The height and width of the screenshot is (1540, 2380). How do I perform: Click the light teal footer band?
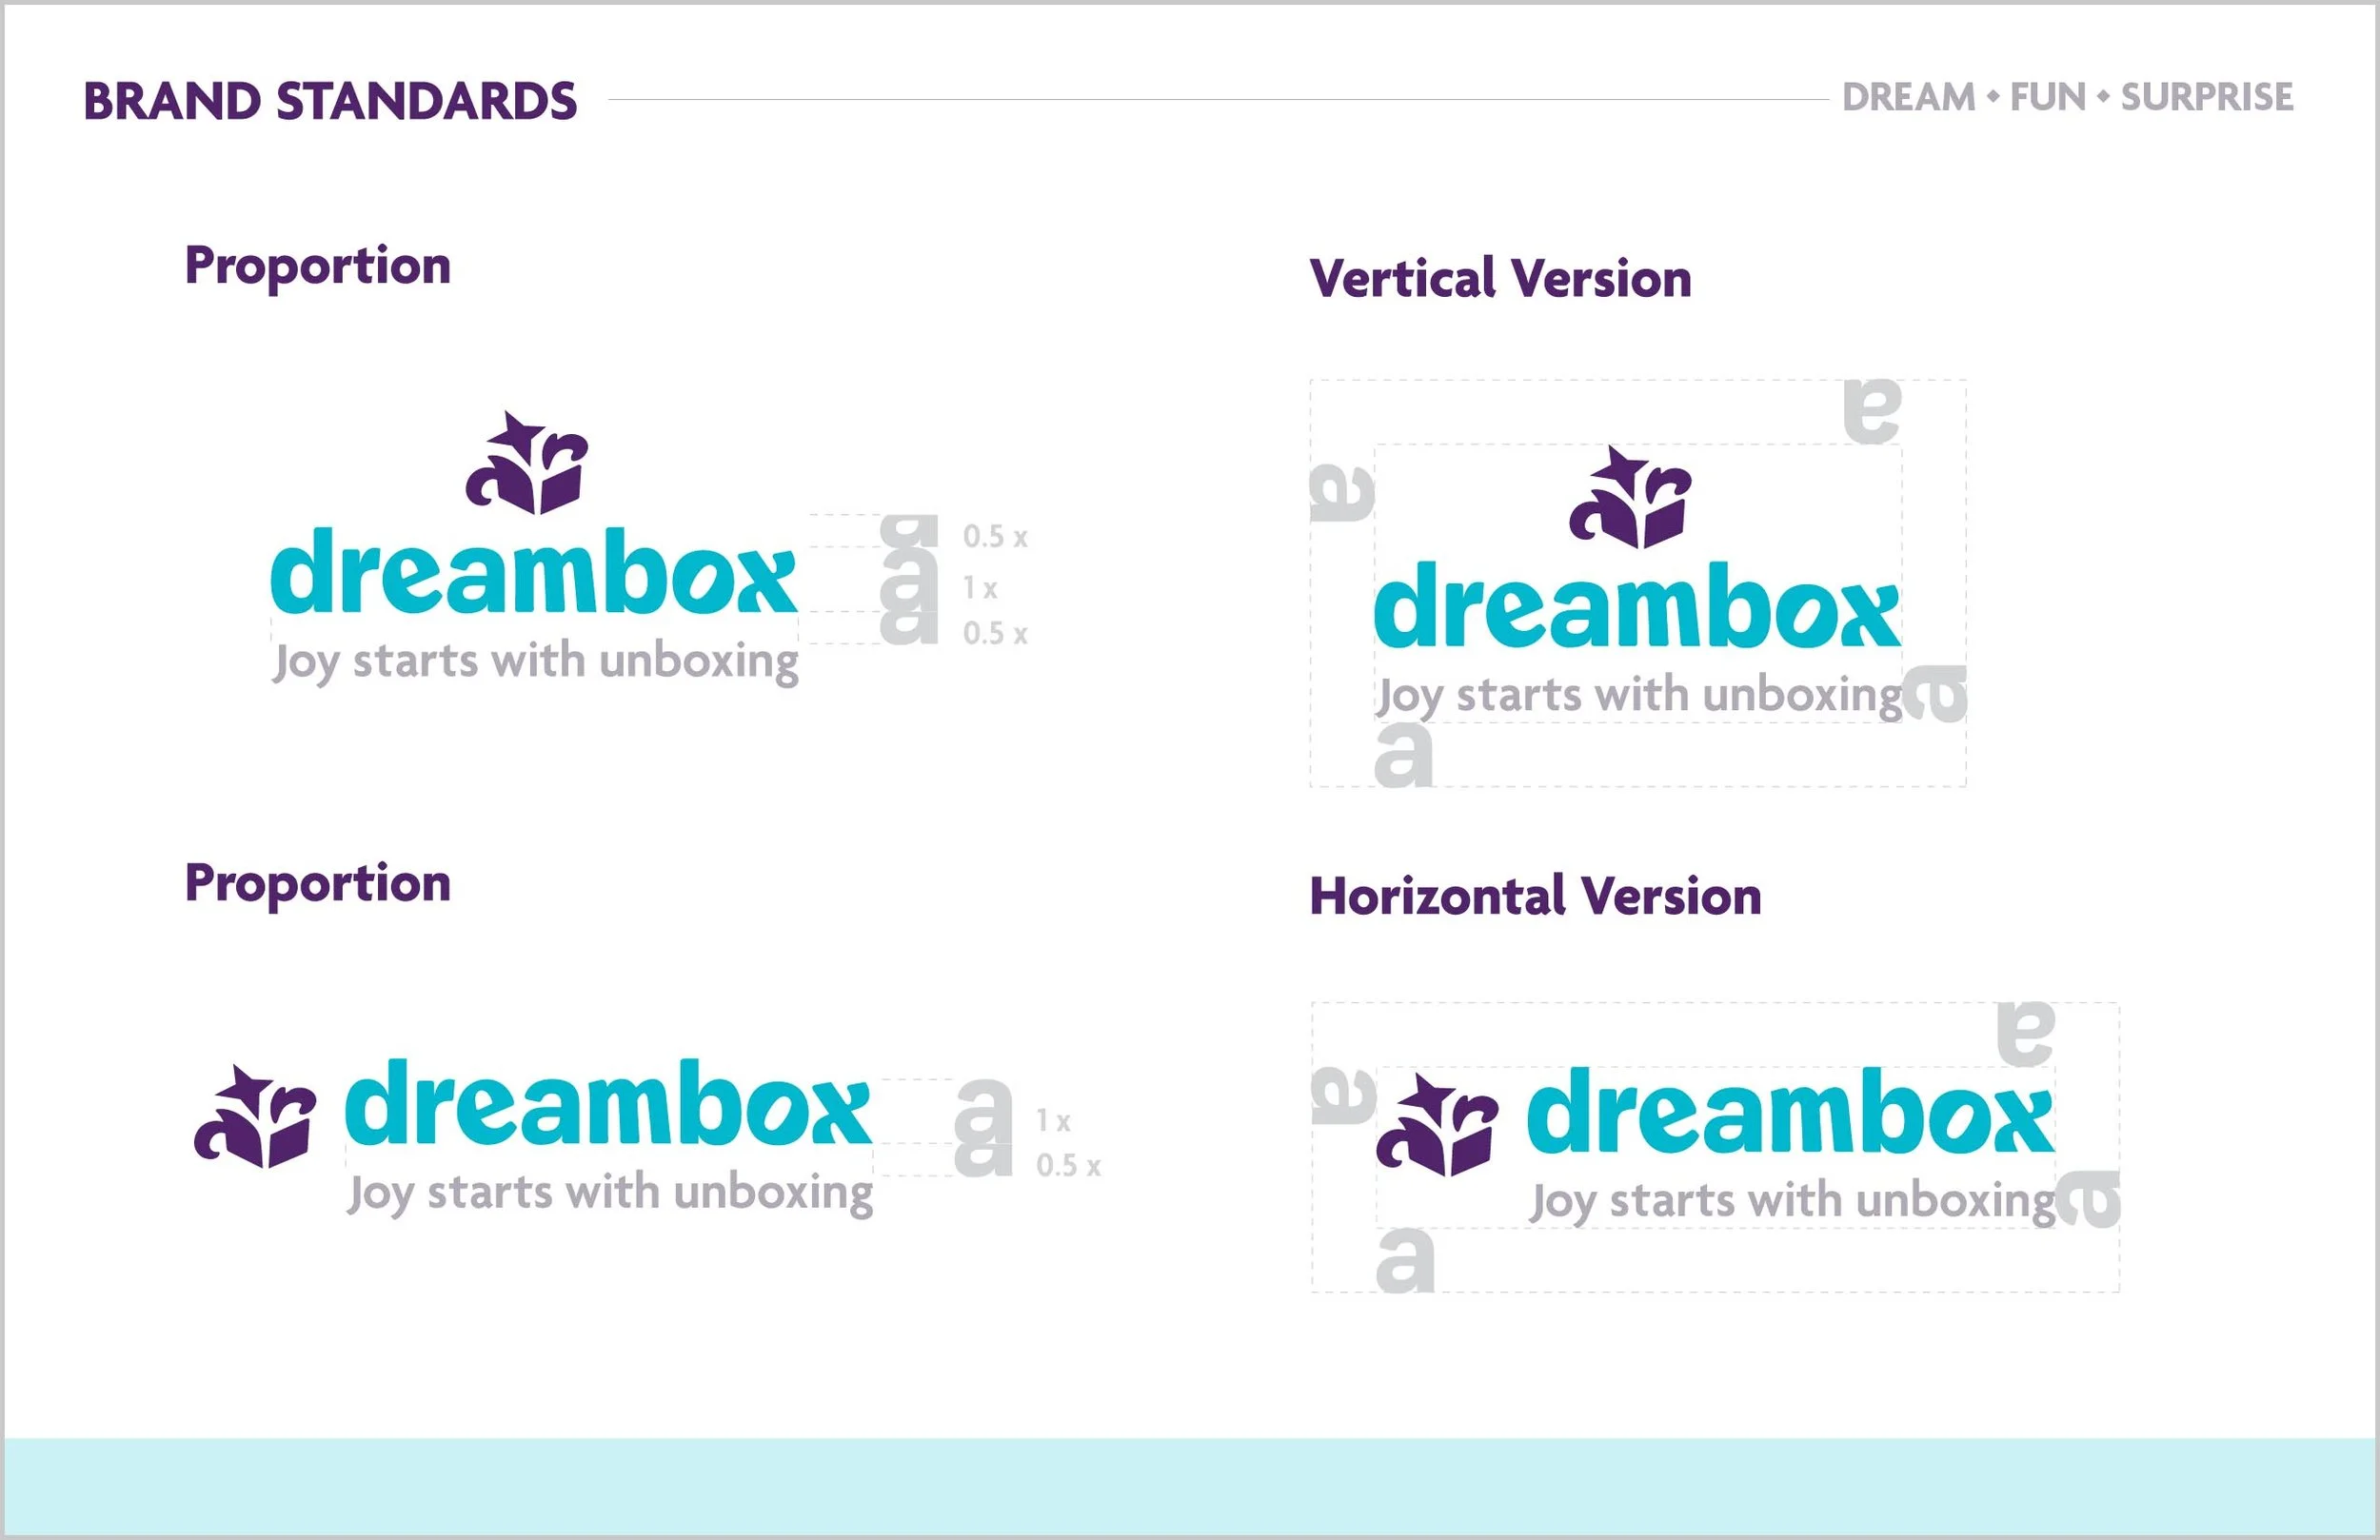(x=1190, y=1486)
